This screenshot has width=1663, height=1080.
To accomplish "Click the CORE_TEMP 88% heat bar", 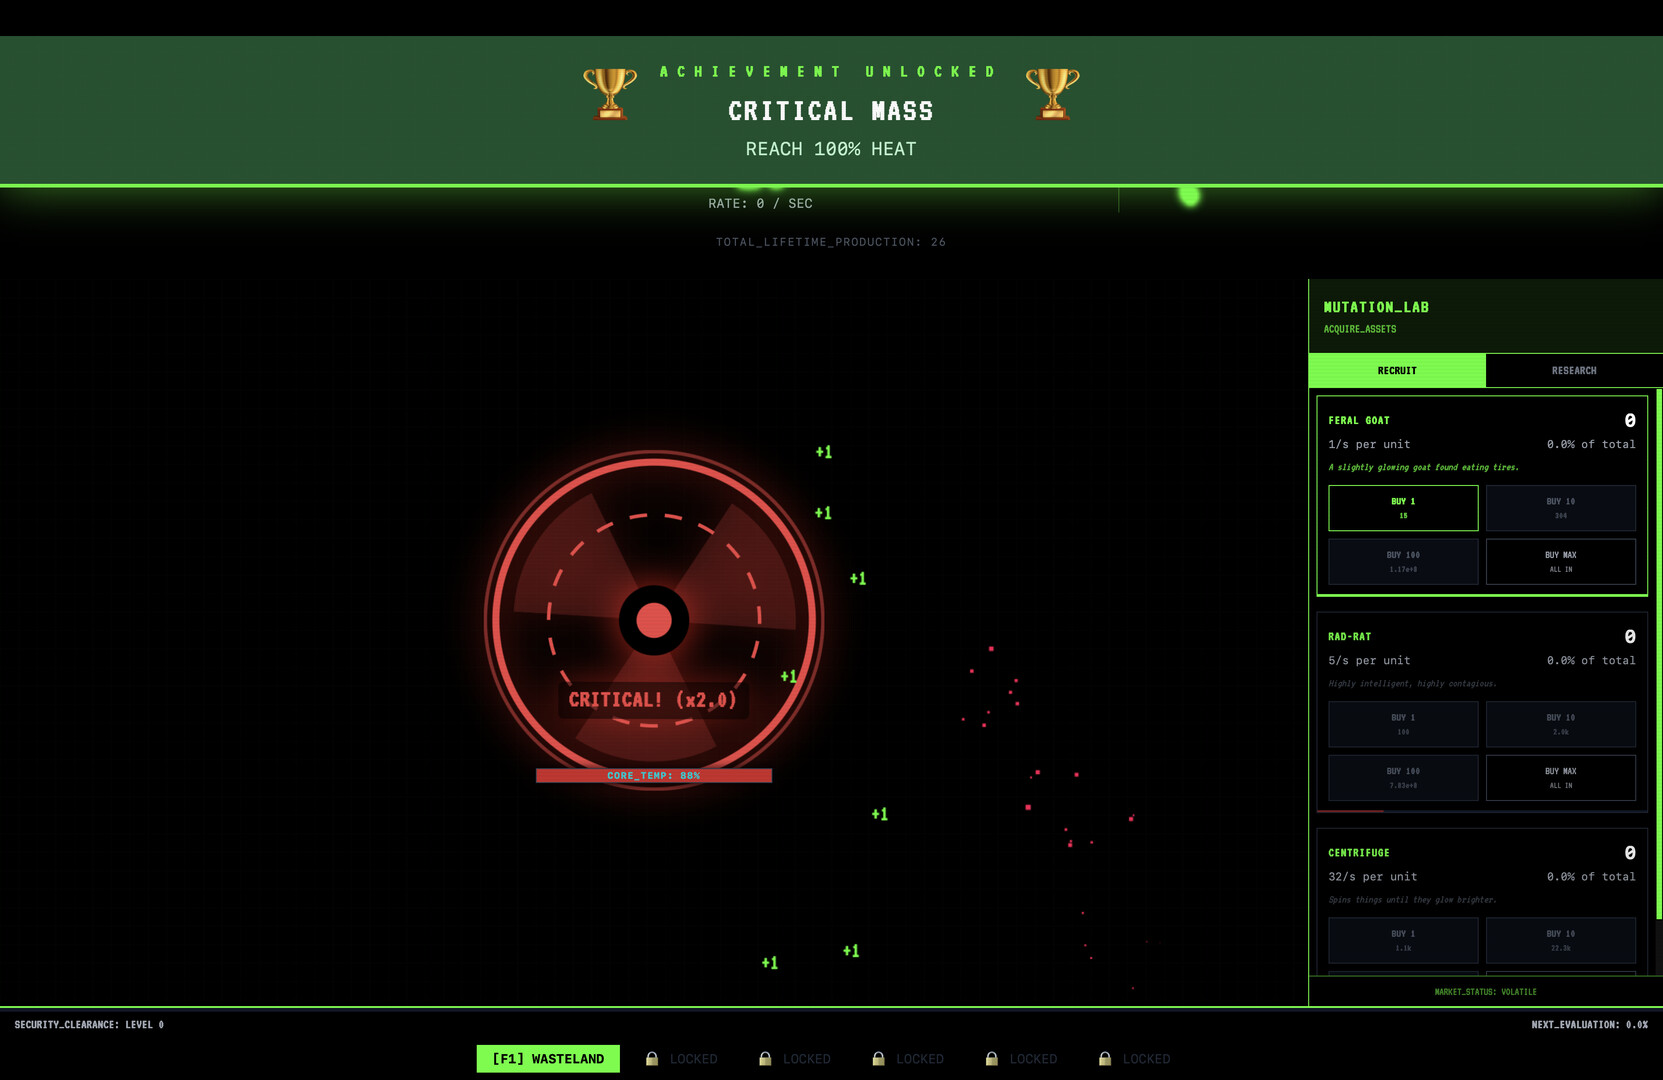I will 654,775.
